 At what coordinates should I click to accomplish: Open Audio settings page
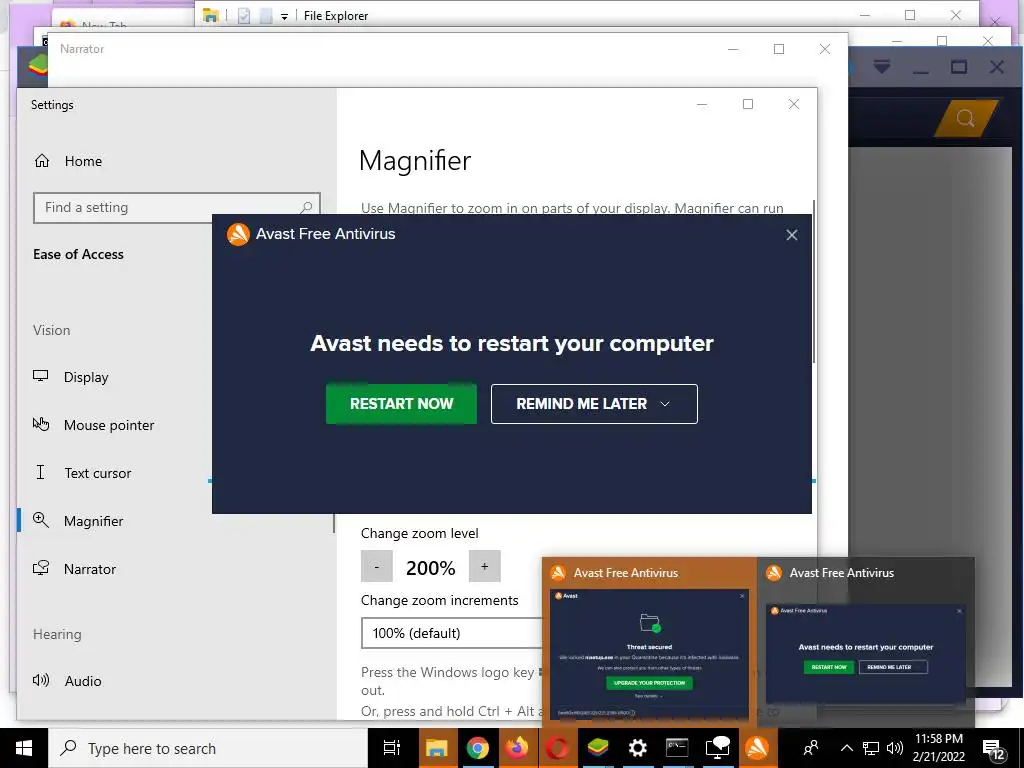(83, 681)
